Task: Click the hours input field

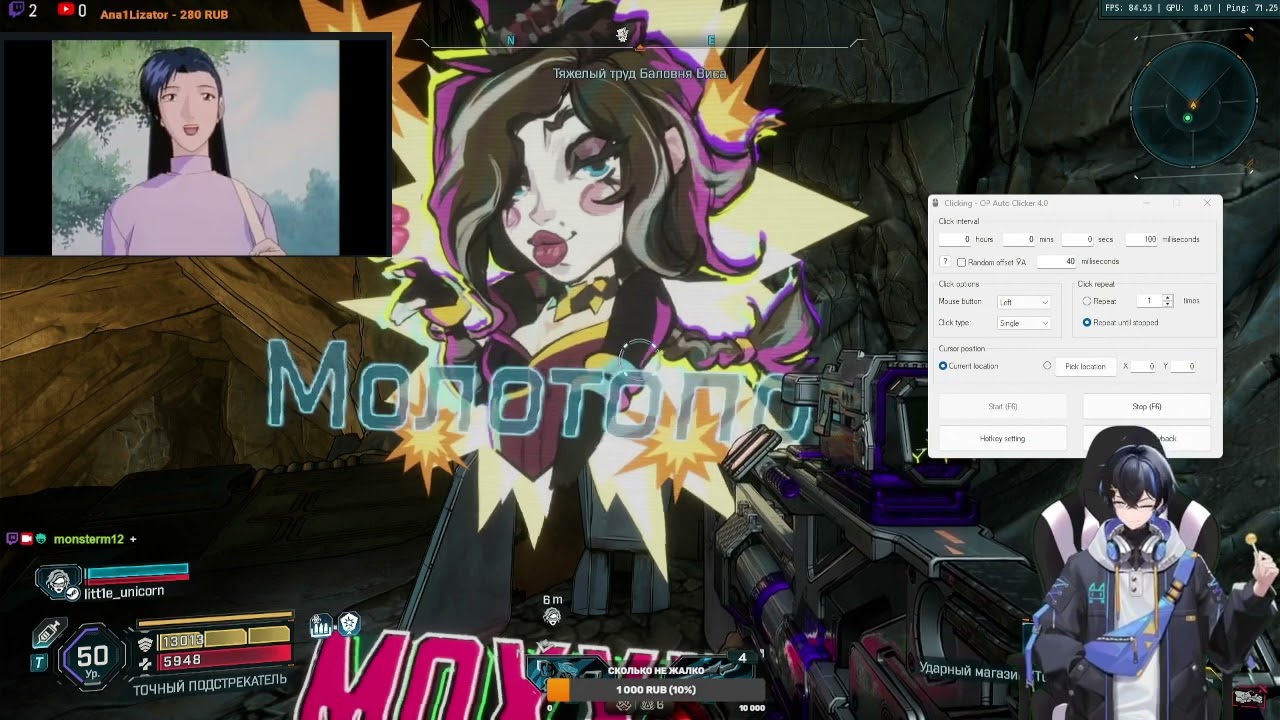Action: point(955,239)
